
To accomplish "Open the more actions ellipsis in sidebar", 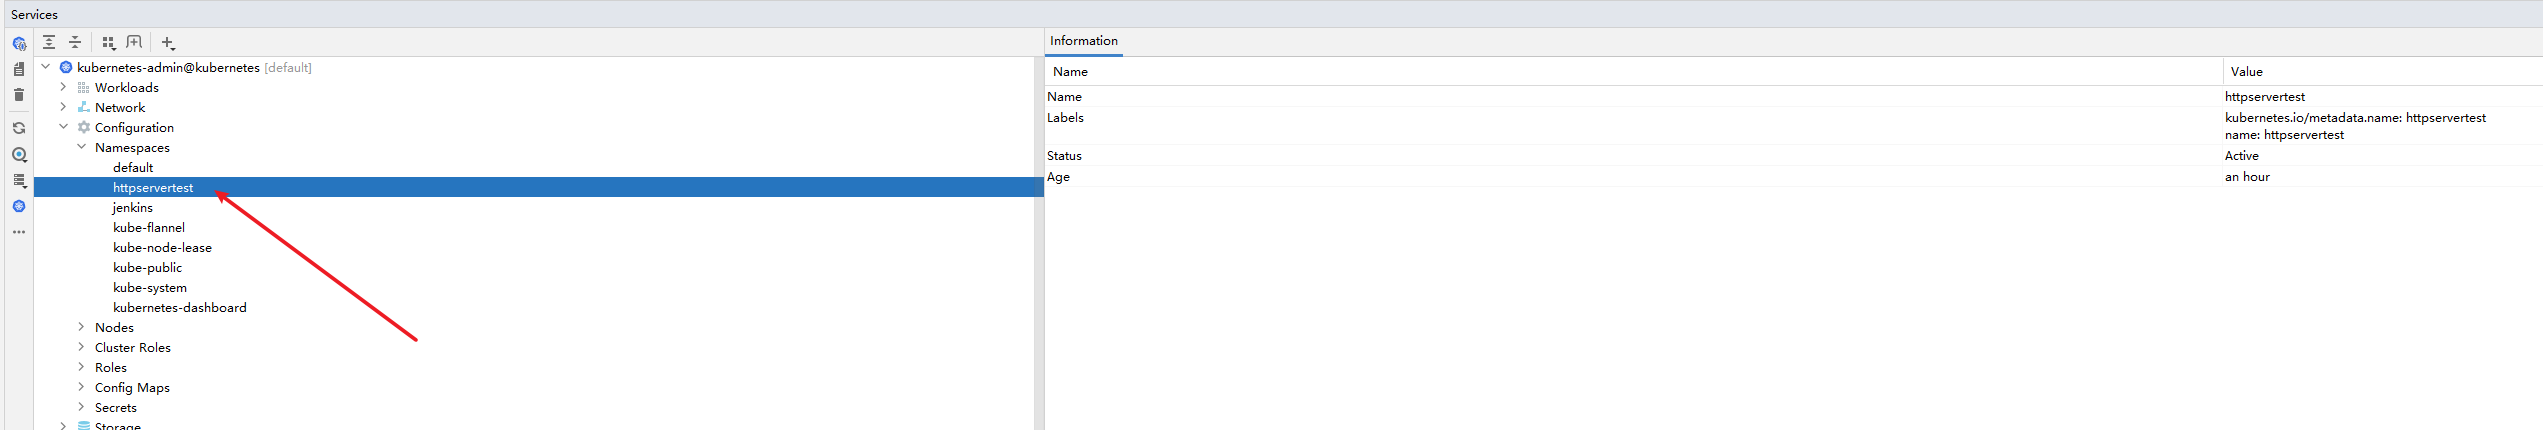I will point(19,232).
